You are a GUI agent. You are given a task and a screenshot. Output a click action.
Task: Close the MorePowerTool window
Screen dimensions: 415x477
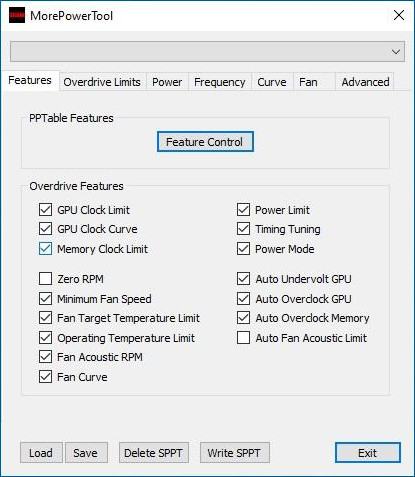(399, 15)
